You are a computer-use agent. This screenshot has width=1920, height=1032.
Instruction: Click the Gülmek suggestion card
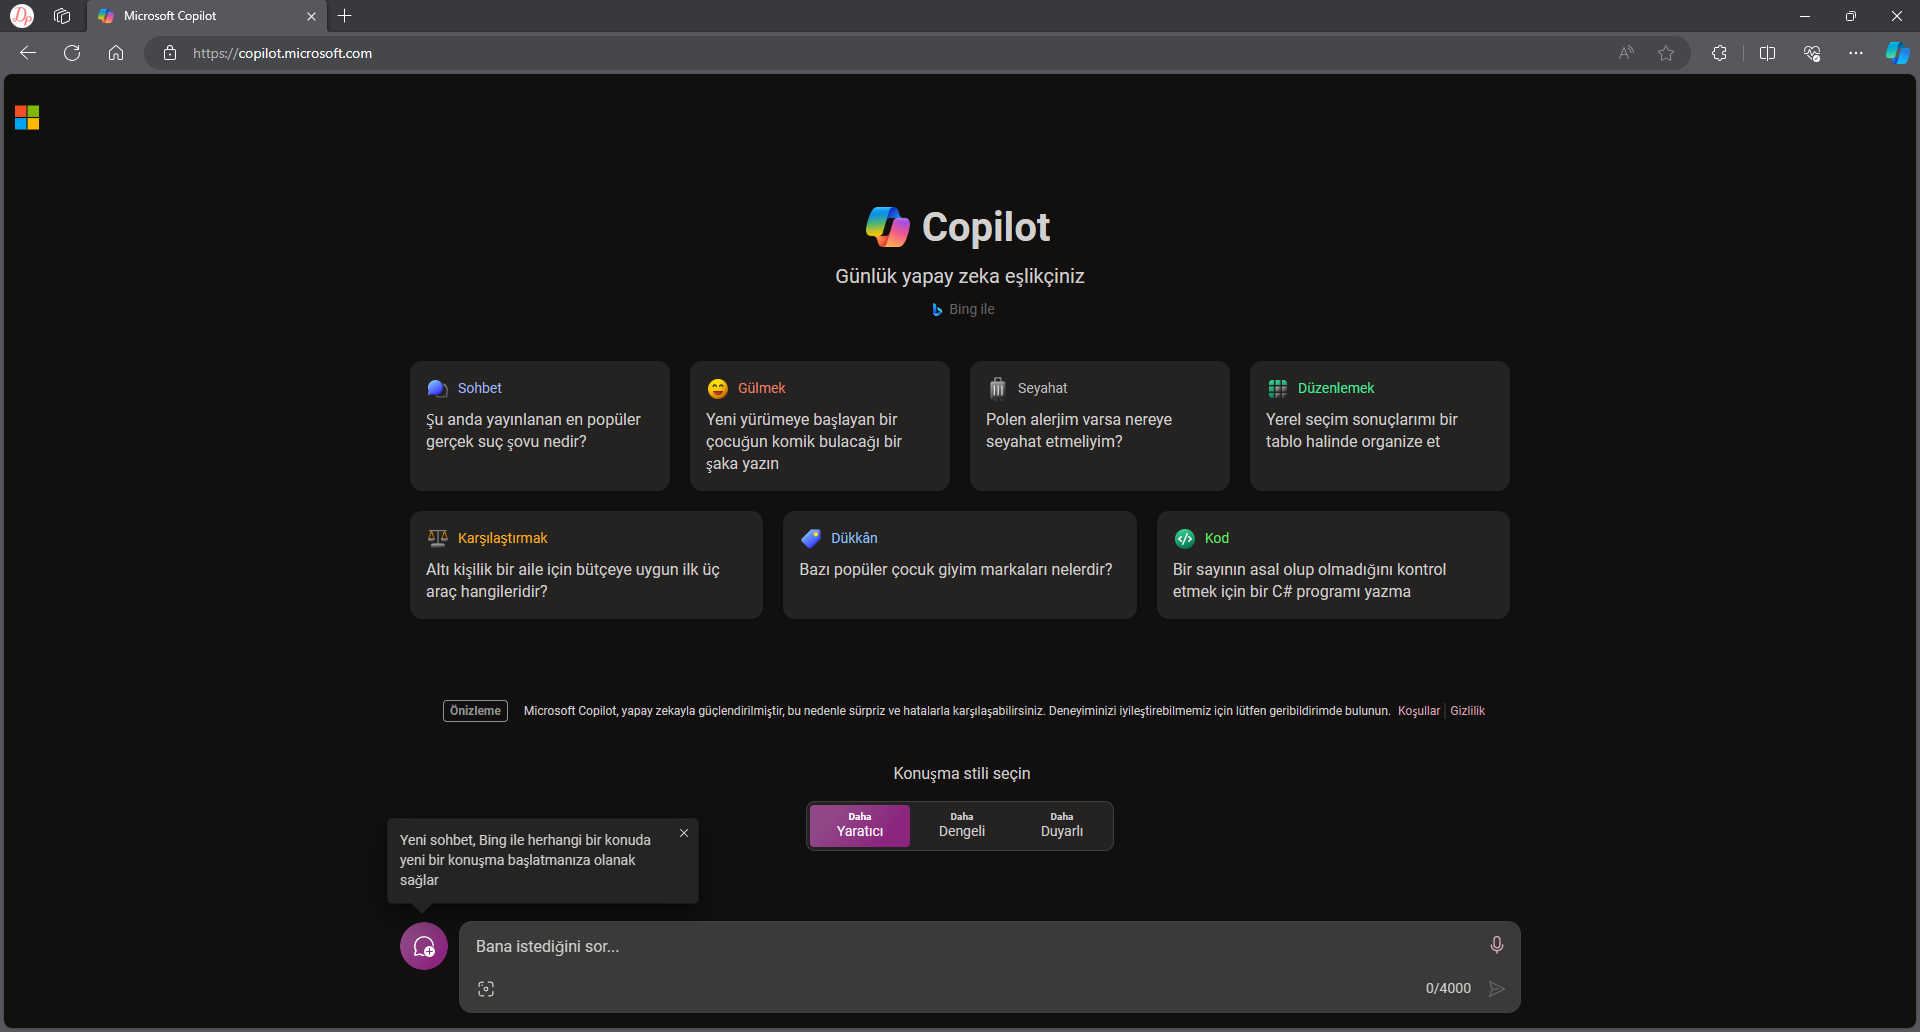click(820, 426)
